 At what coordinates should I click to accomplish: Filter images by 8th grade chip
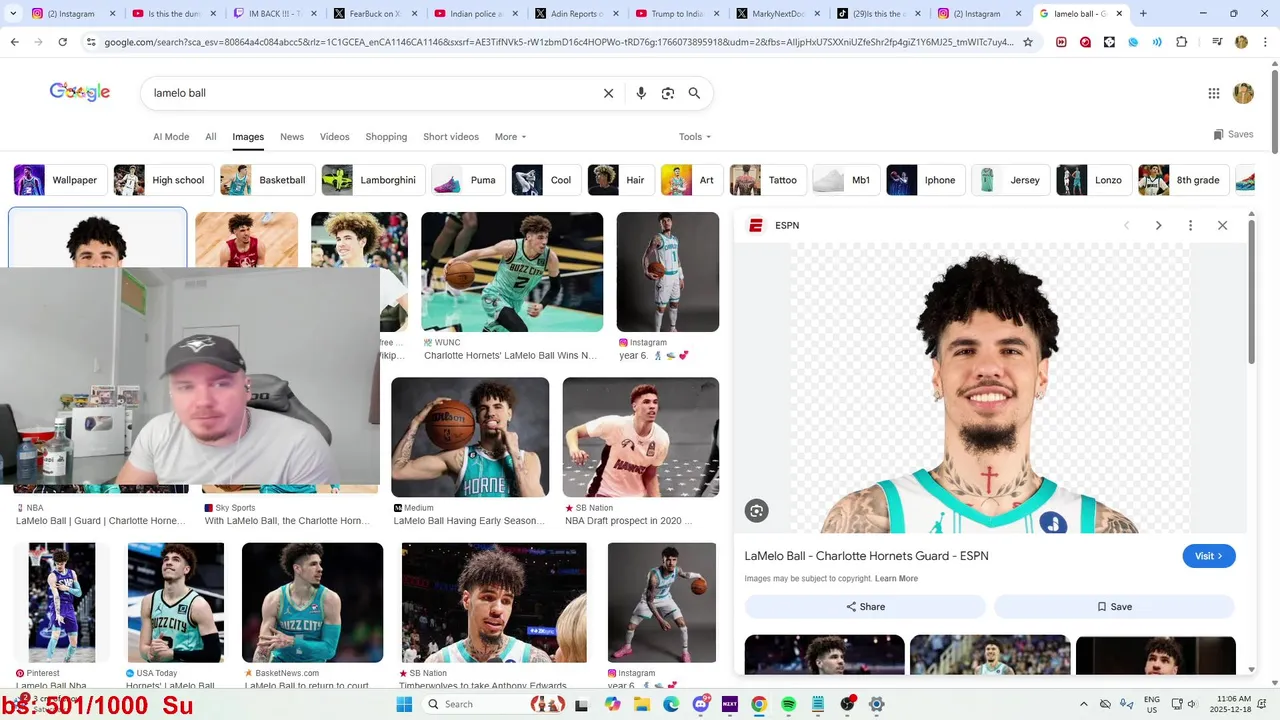(1183, 180)
